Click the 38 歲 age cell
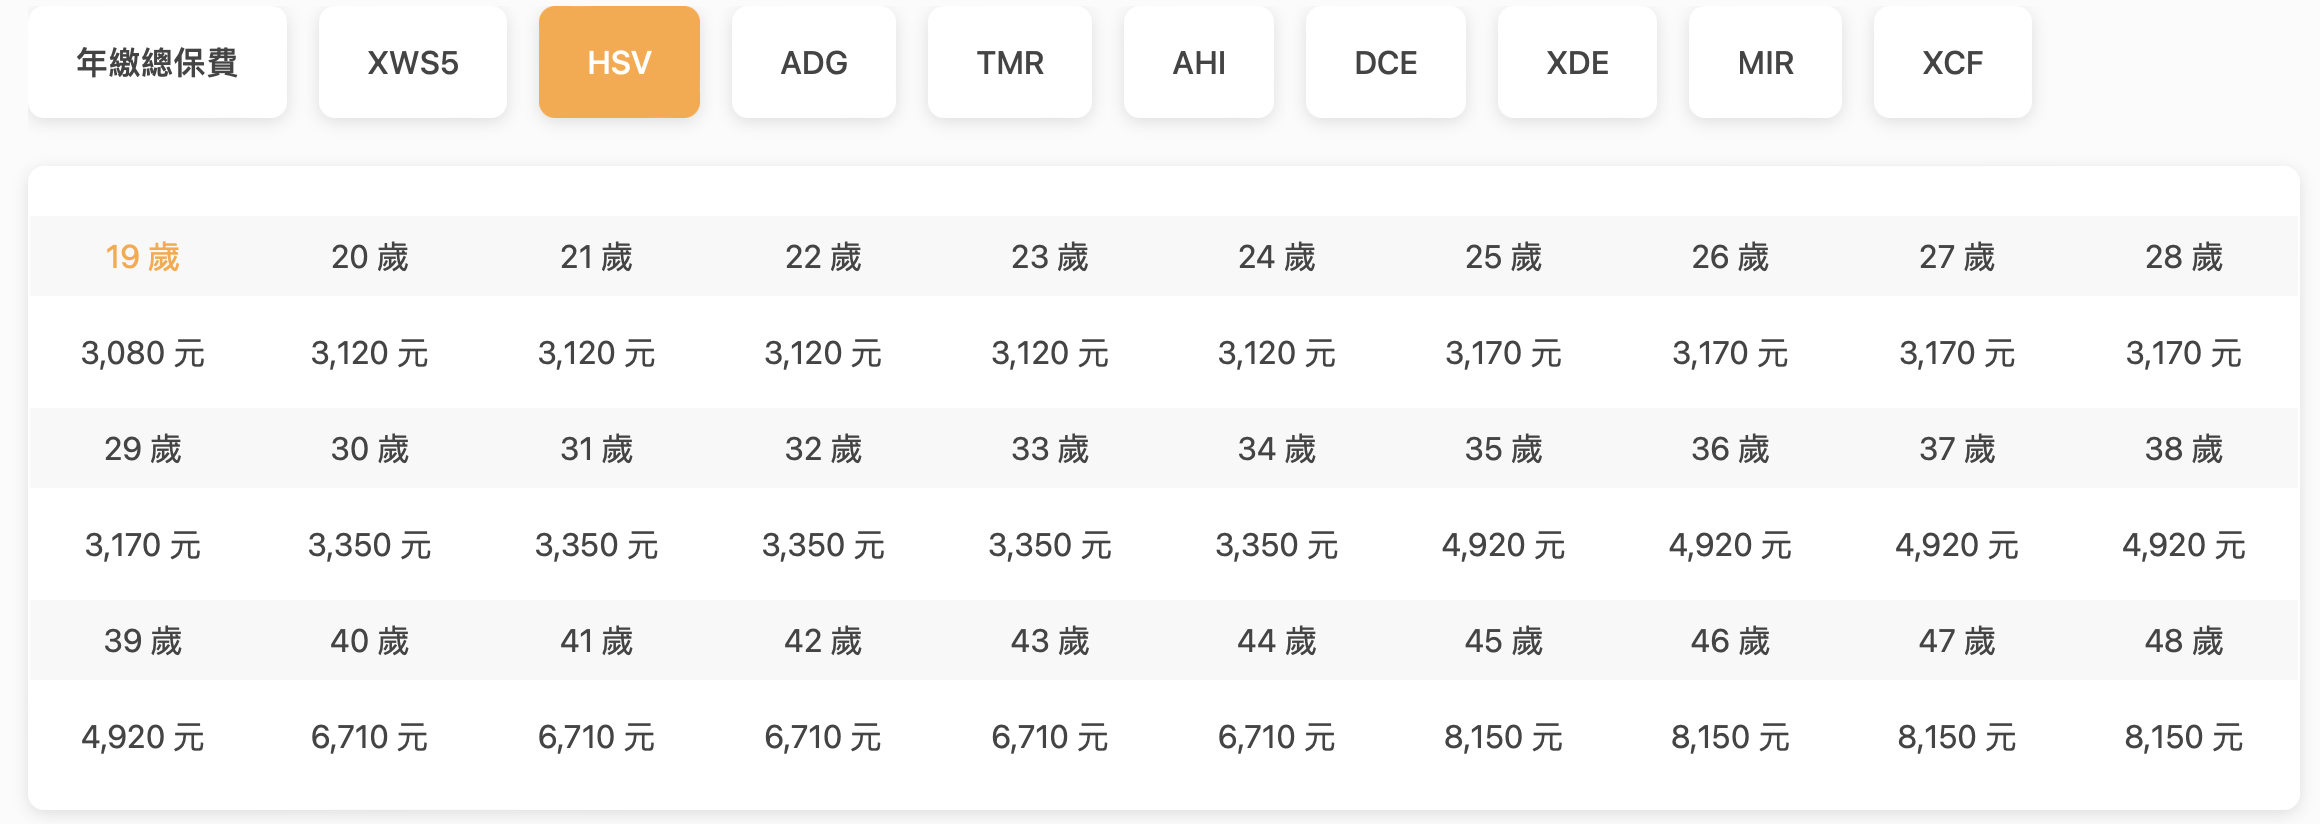 pos(2183,449)
